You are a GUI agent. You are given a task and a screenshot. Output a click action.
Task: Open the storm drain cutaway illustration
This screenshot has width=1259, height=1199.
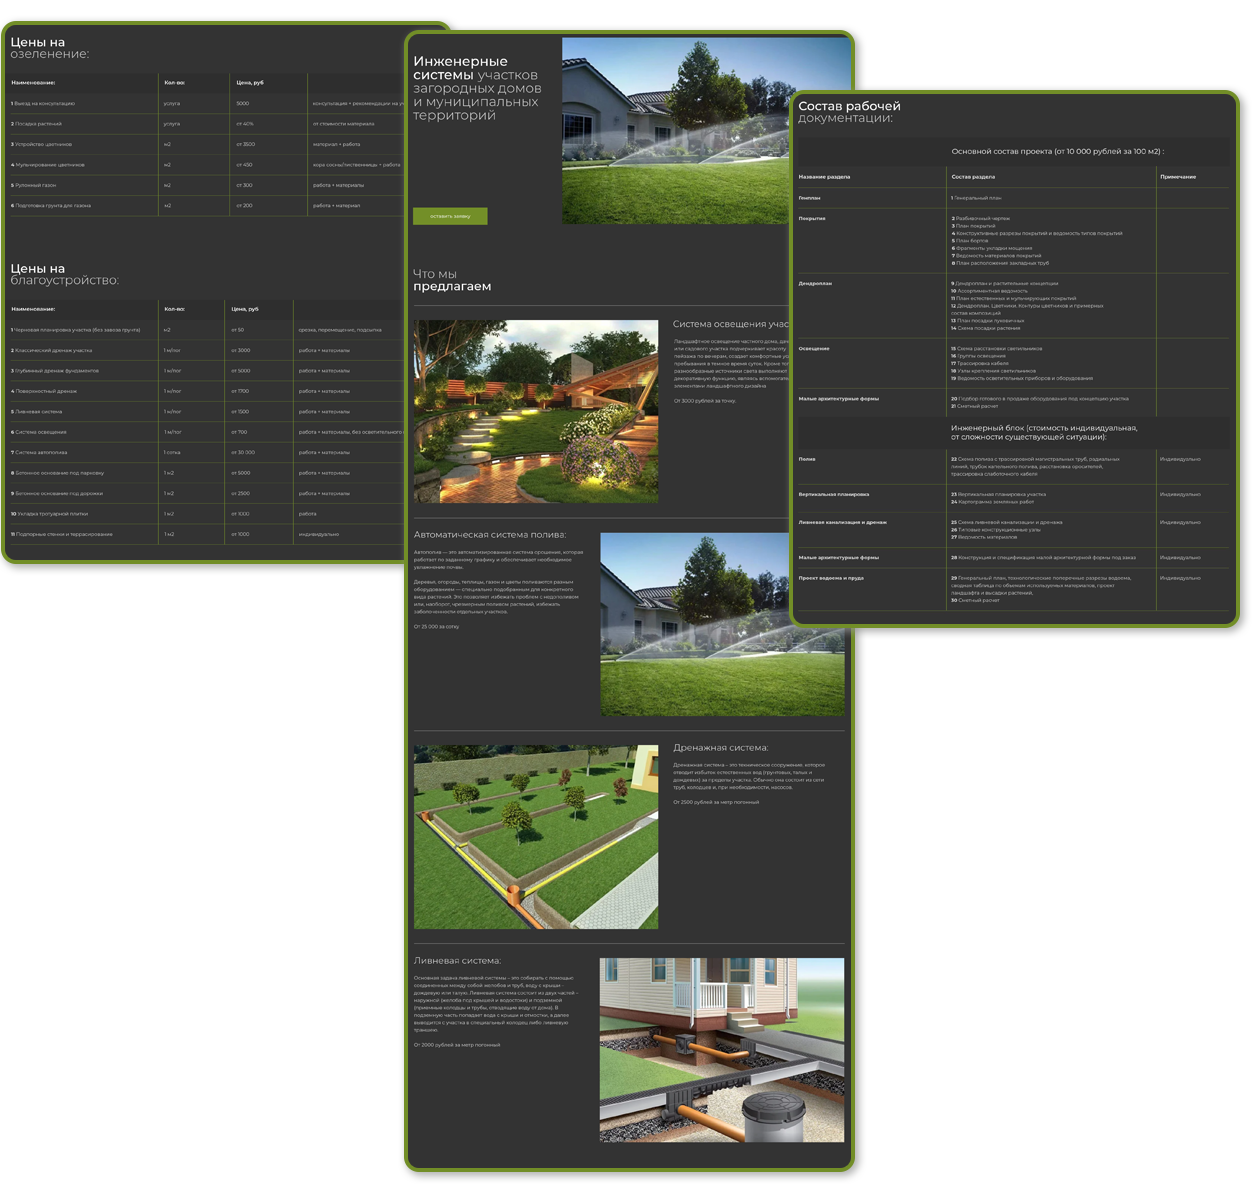tap(722, 1050)
